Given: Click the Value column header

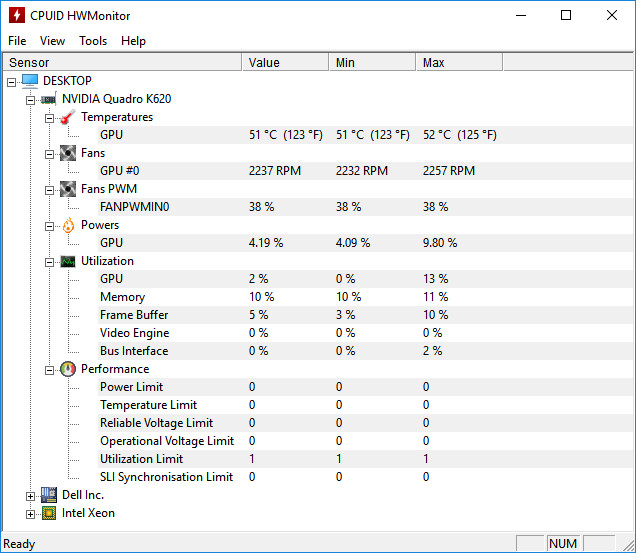Looking at the screenshot, I should [285, 62].
